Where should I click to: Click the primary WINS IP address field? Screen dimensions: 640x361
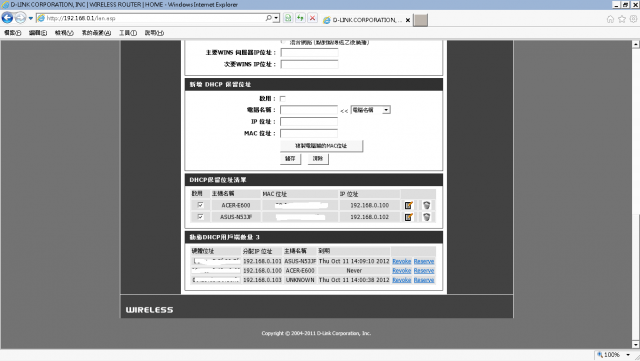pos(309,53)
